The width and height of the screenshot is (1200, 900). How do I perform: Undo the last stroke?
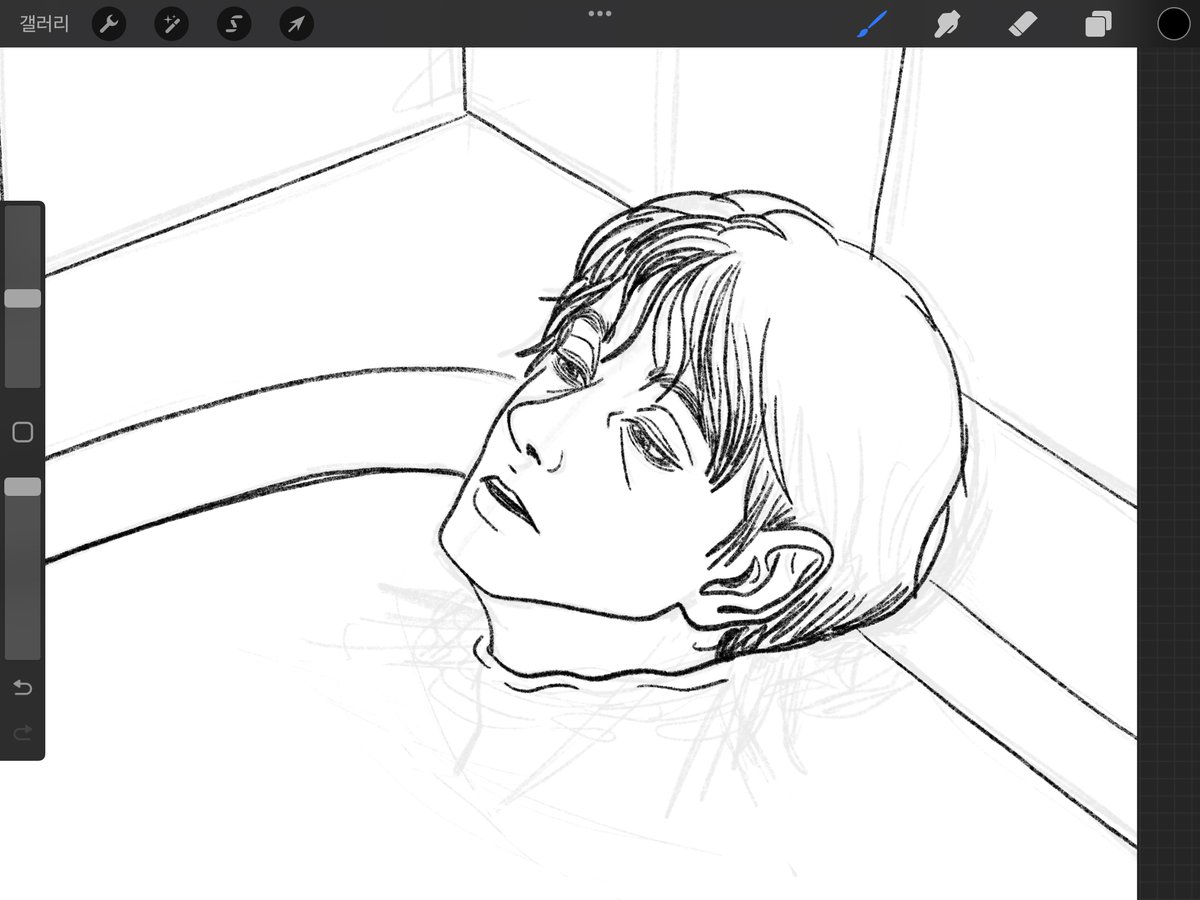(x=22, y=687)
